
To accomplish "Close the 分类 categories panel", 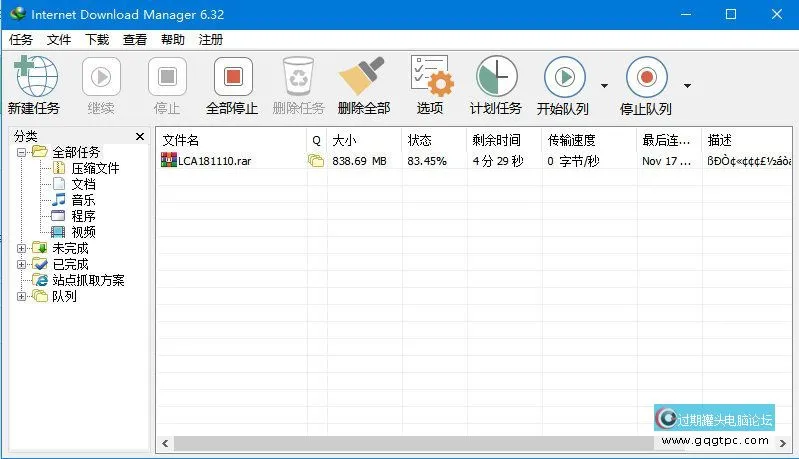I will [140, 137].
